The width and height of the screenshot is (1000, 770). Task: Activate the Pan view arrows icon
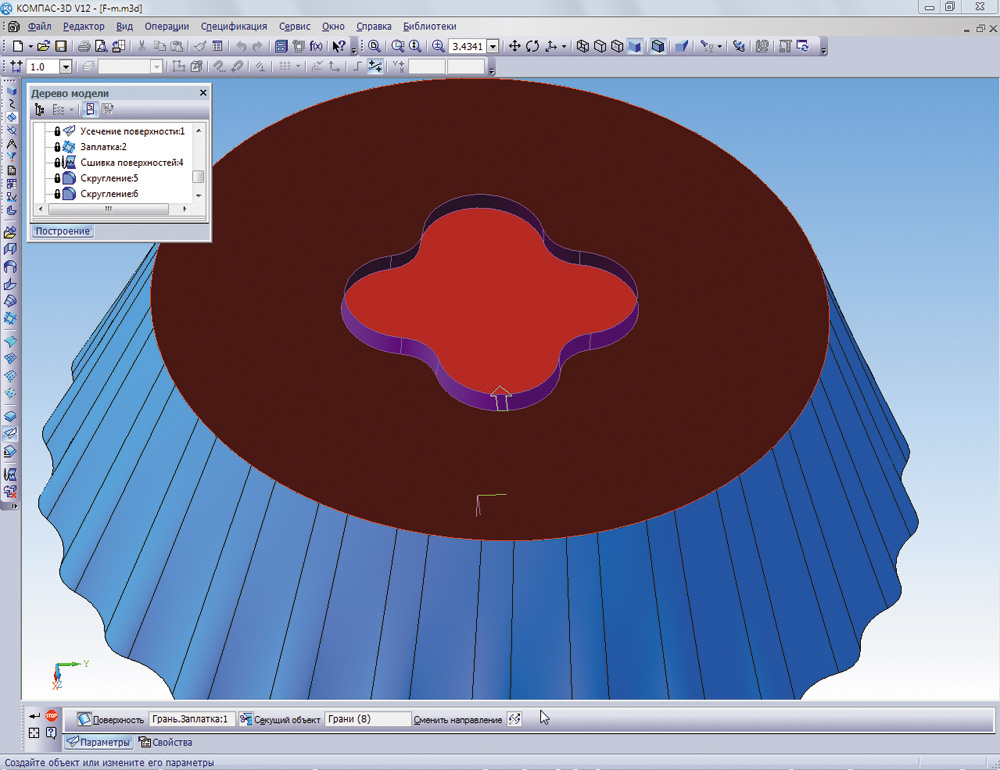[515, 47]
